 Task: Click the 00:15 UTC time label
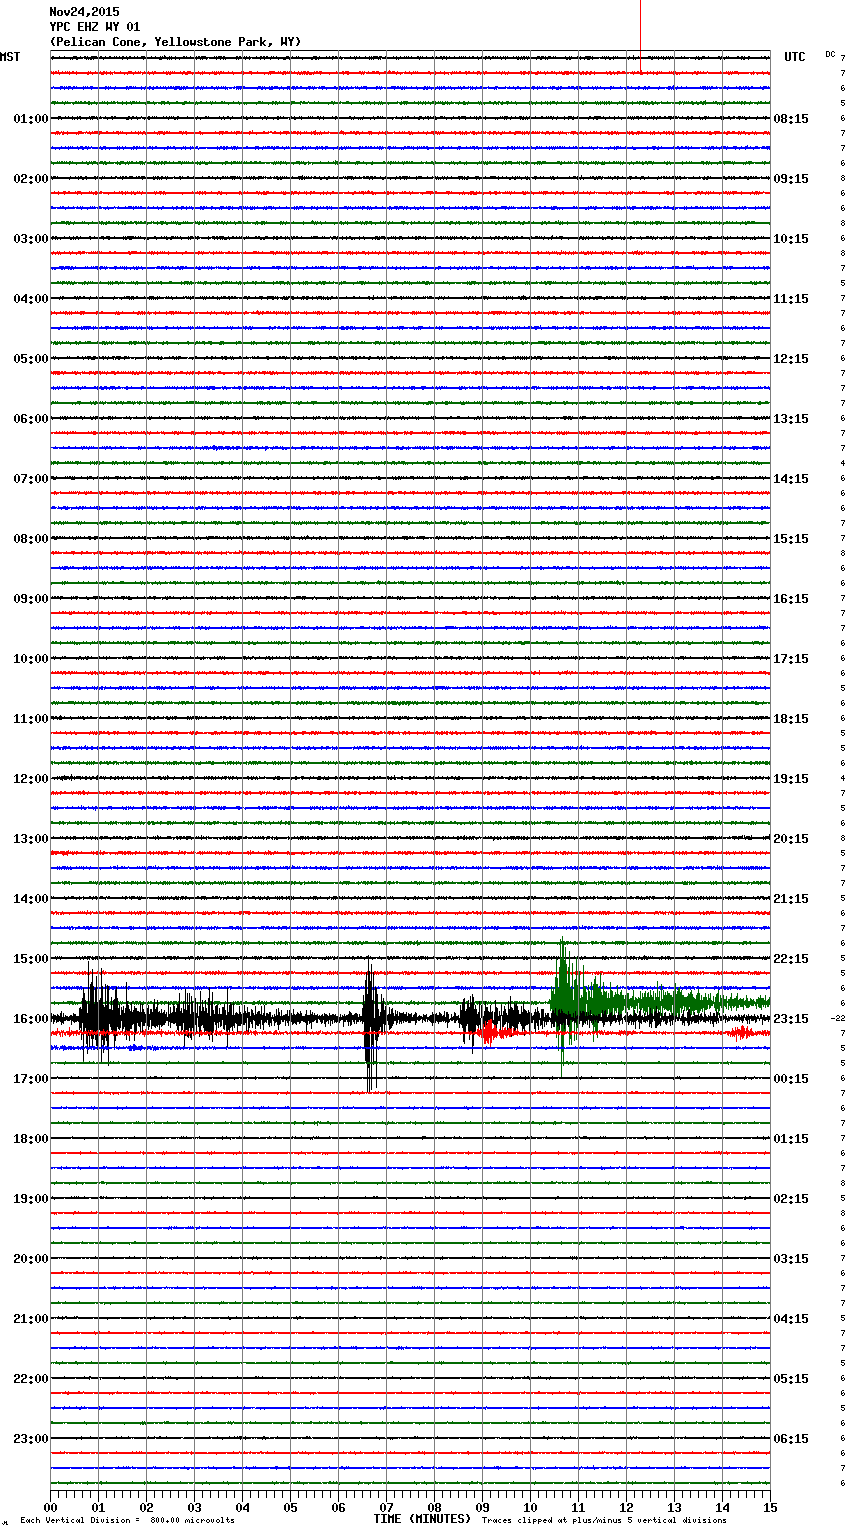click(x=791, y=1079)
